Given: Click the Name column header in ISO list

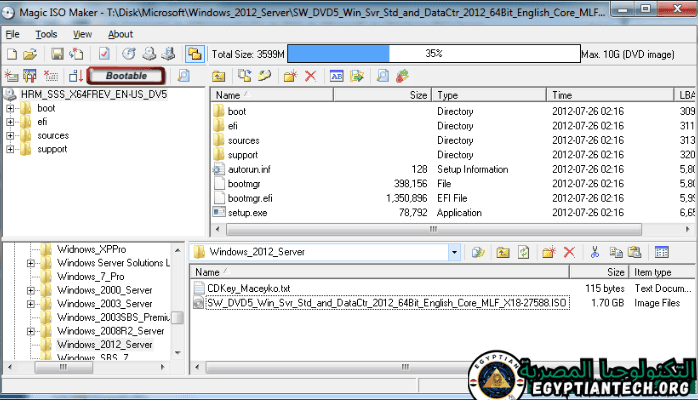Looking at the screenshot, I should click(x=300, y=94).
